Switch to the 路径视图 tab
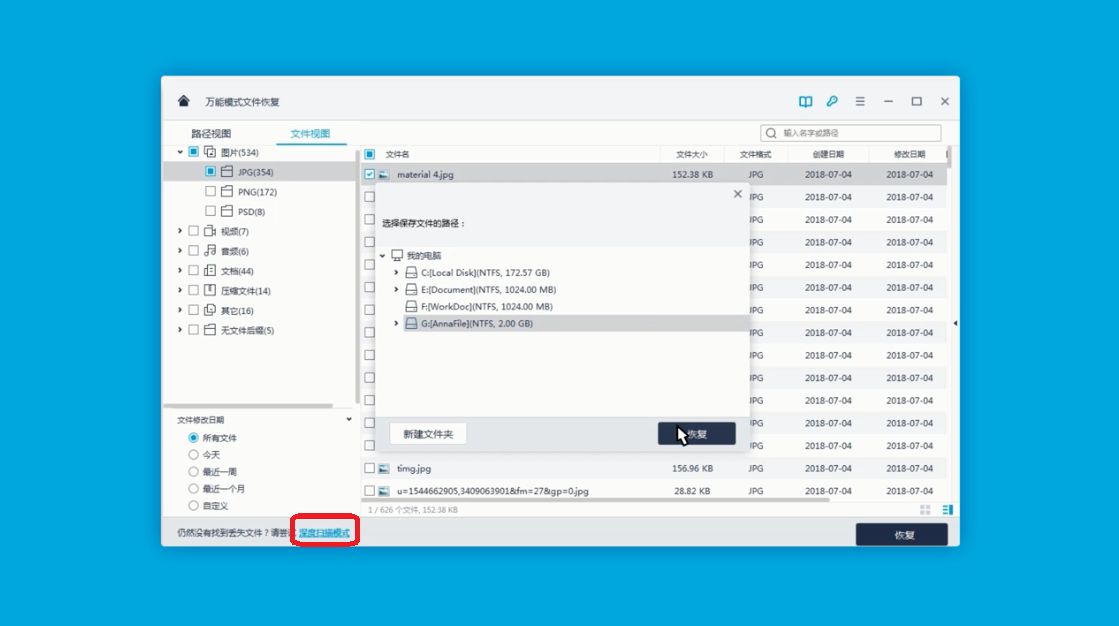The image size is (1119, 626). [211, 133]
